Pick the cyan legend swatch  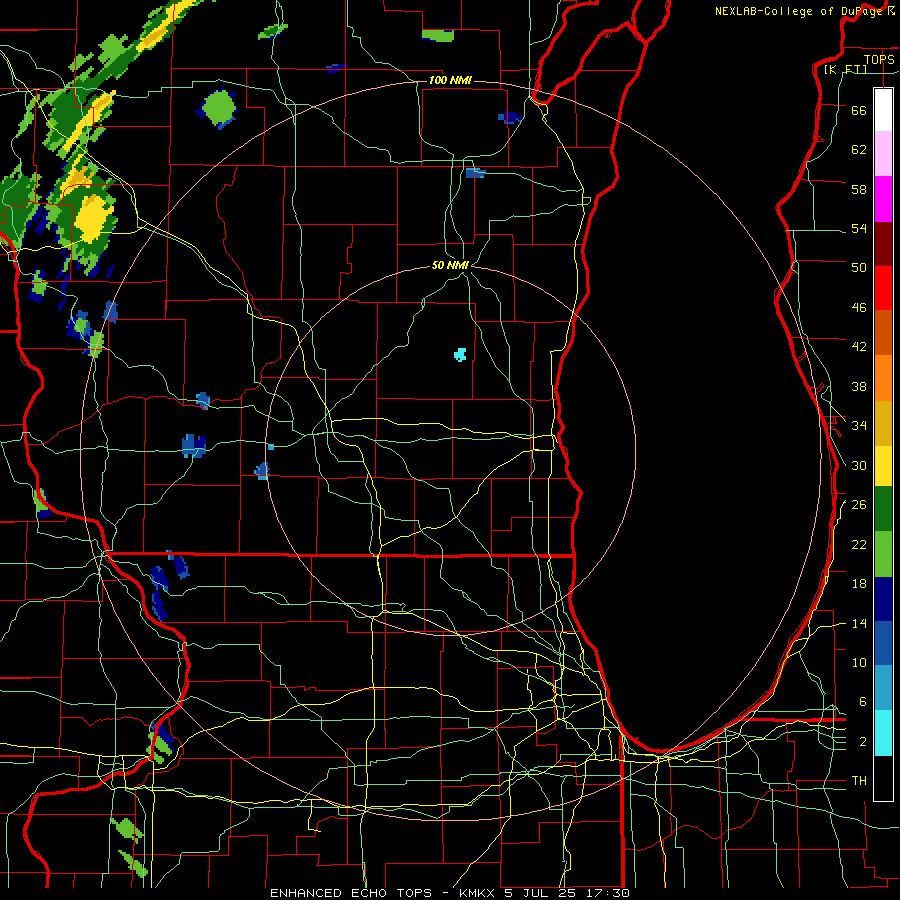pos(883,733)
